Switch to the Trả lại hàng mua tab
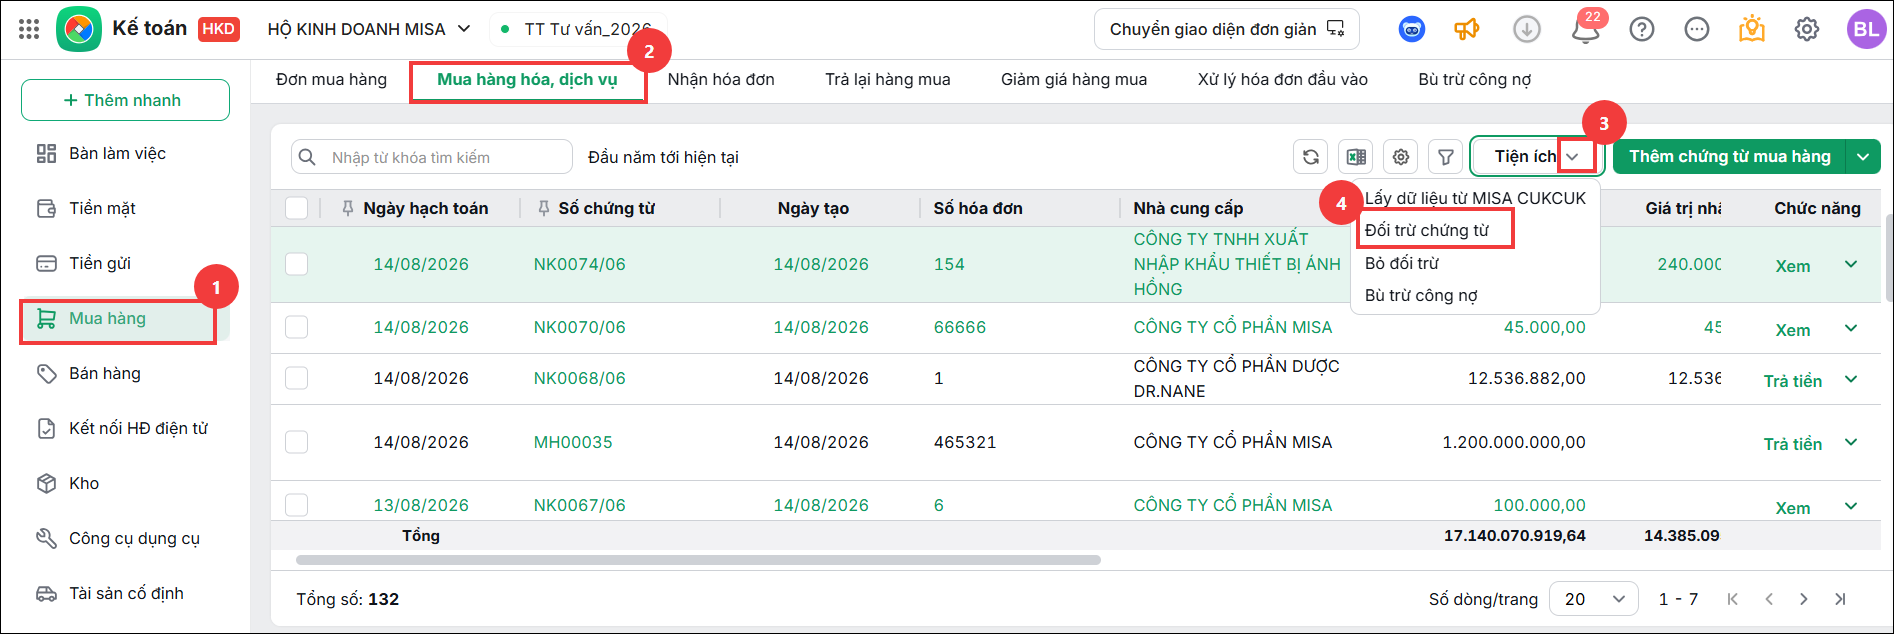The image size is (1894, 634). (888, 79)
